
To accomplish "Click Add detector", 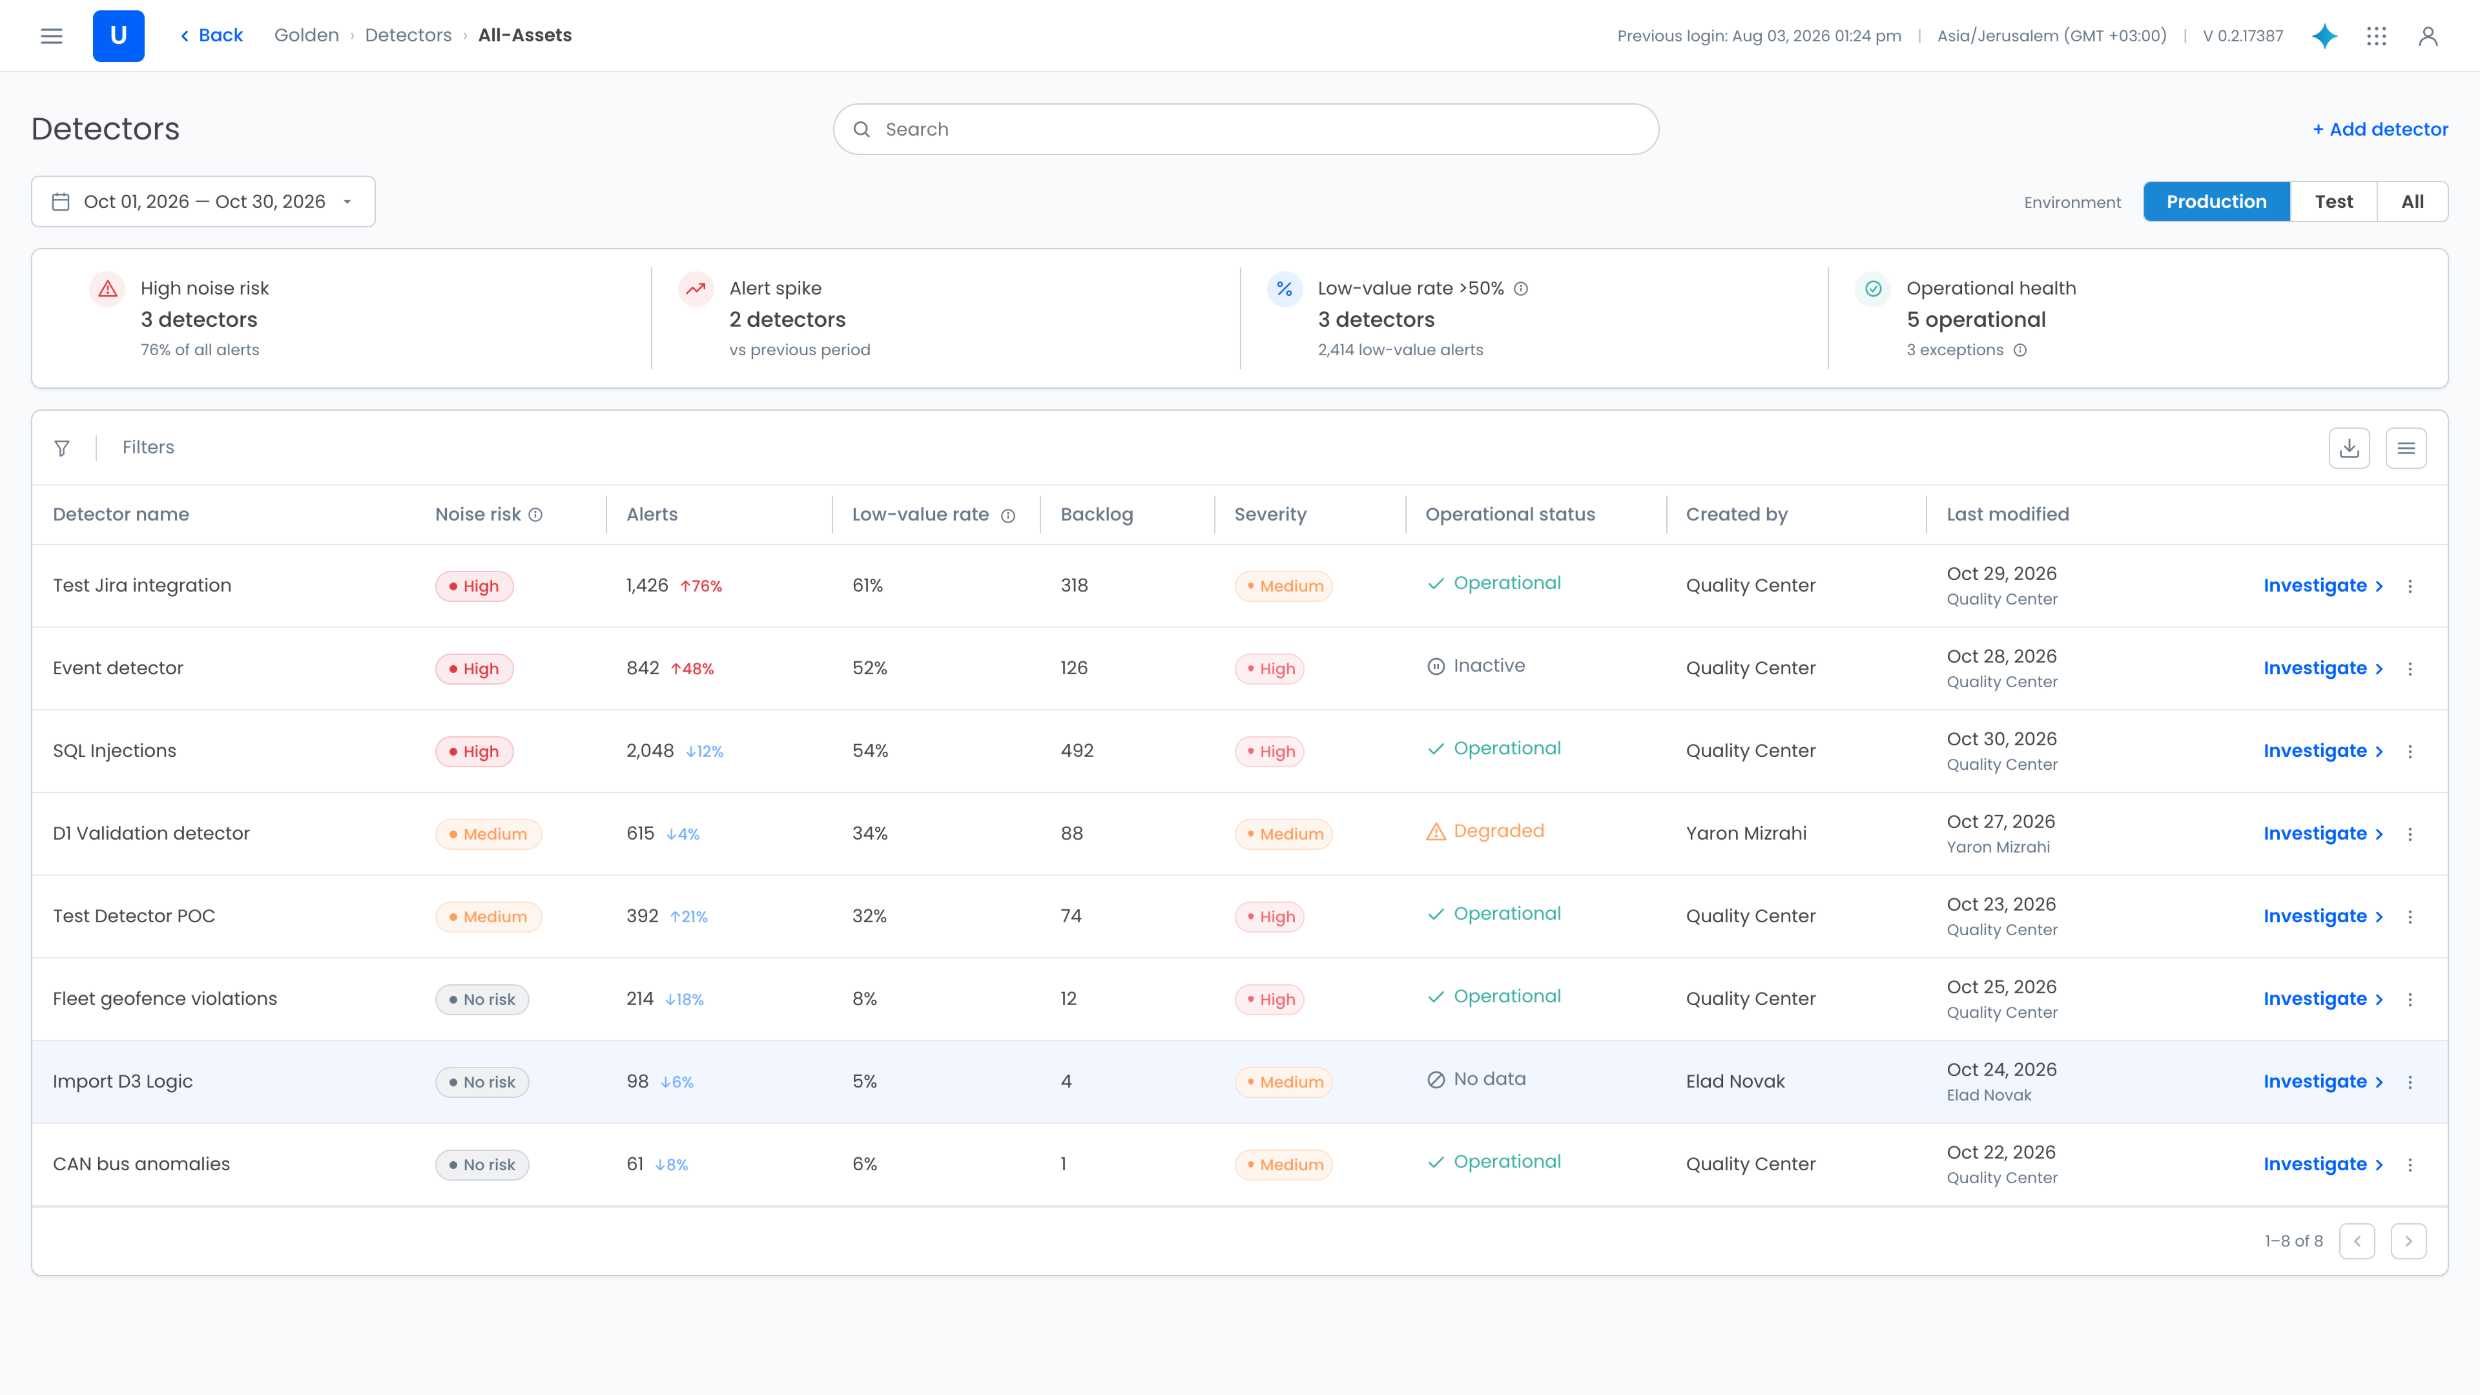I will 2380,129.
